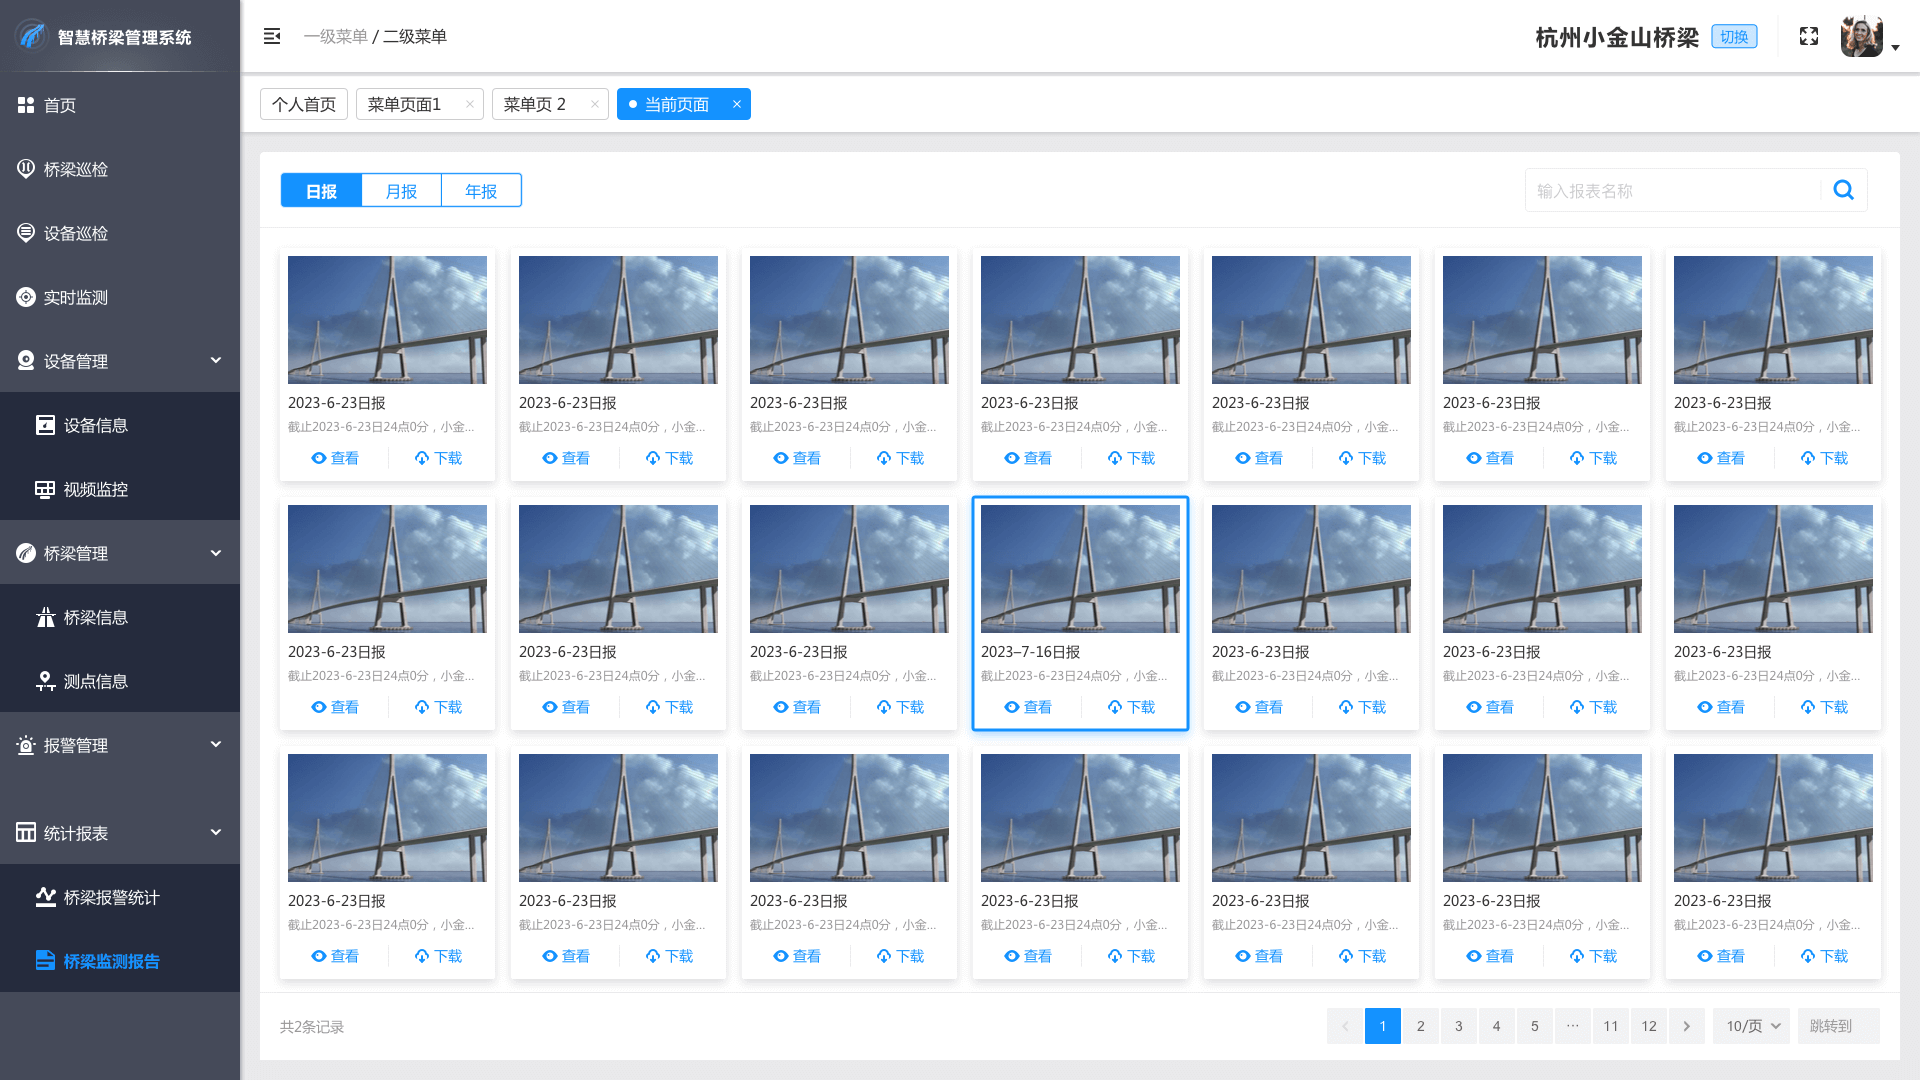Open 桥梁报警统计 sidebar entry
Screen dimensions: 1920x1080
111,897
